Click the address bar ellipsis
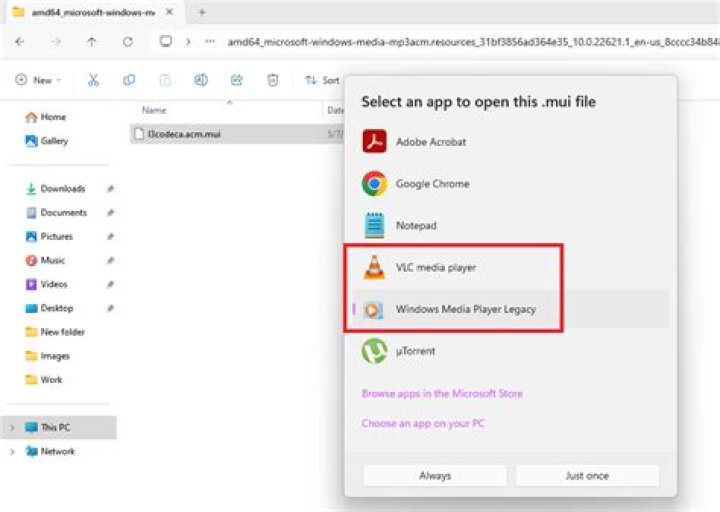This screenshot has width=720, height=512. pos(210,41)
